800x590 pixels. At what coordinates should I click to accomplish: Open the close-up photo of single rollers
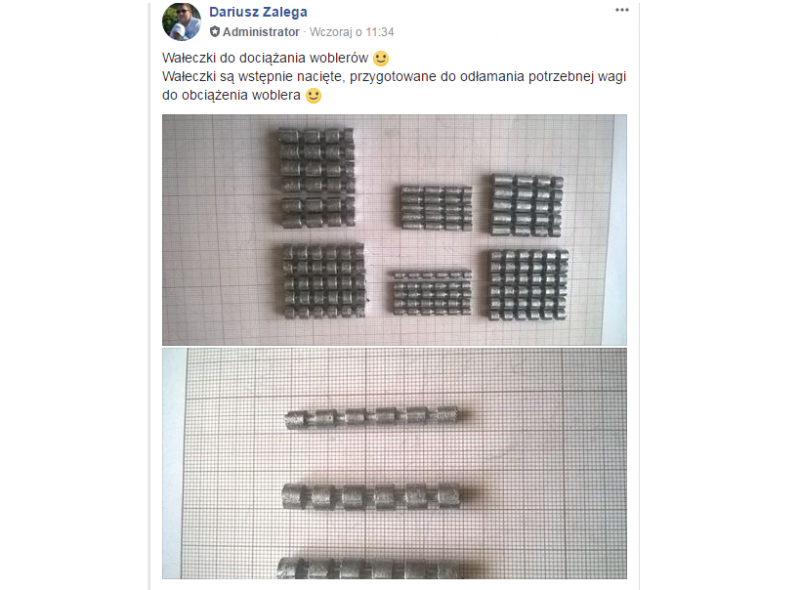tap(394, 463)
